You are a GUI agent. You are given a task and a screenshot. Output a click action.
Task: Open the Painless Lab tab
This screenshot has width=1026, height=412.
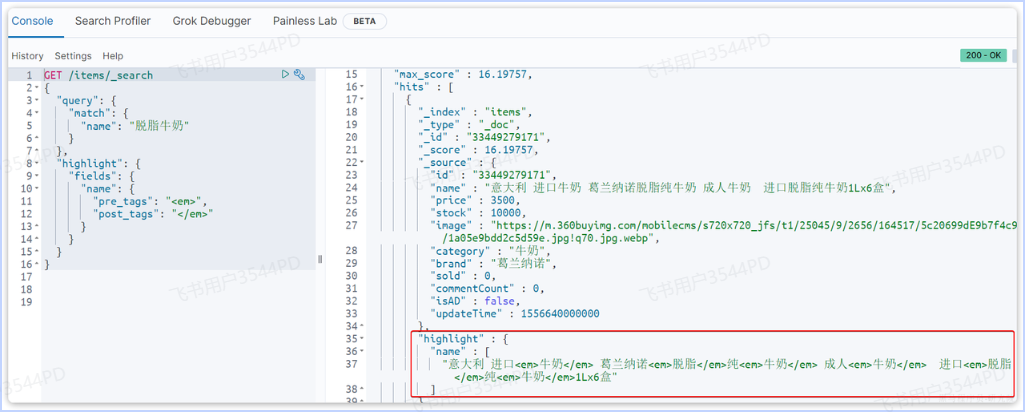305,21
